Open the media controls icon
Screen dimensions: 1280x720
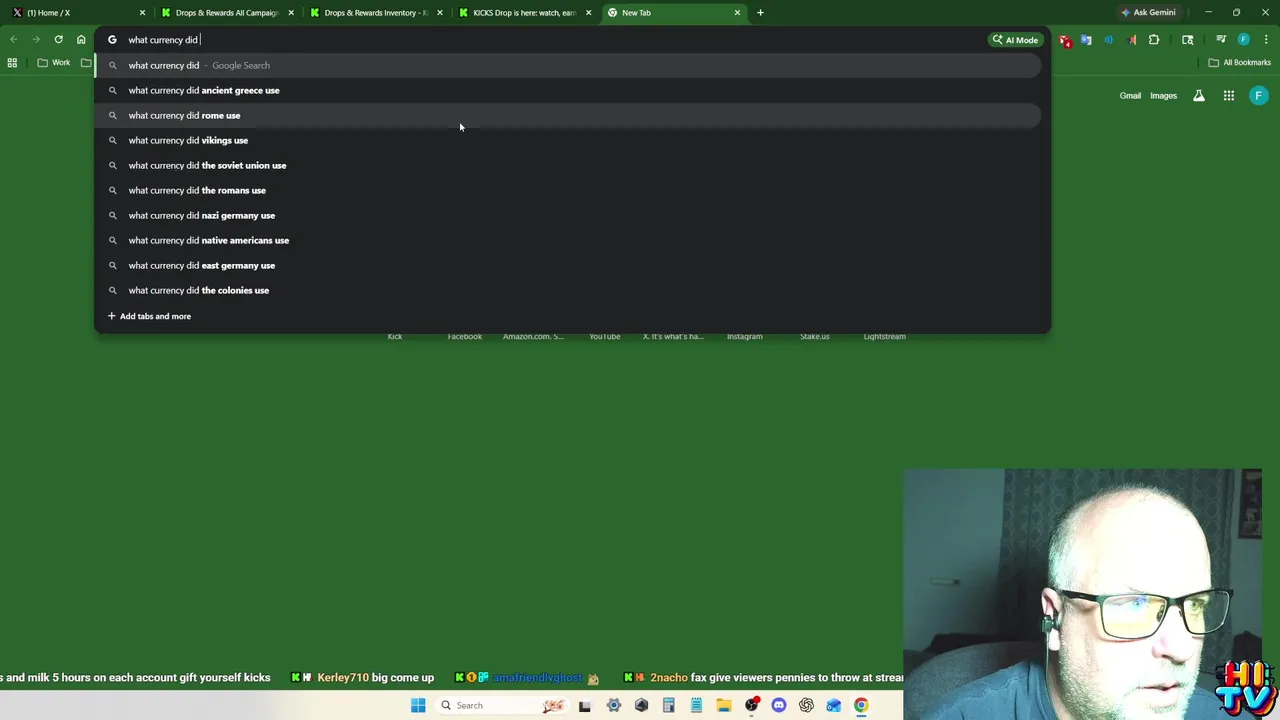(1221, 40)
